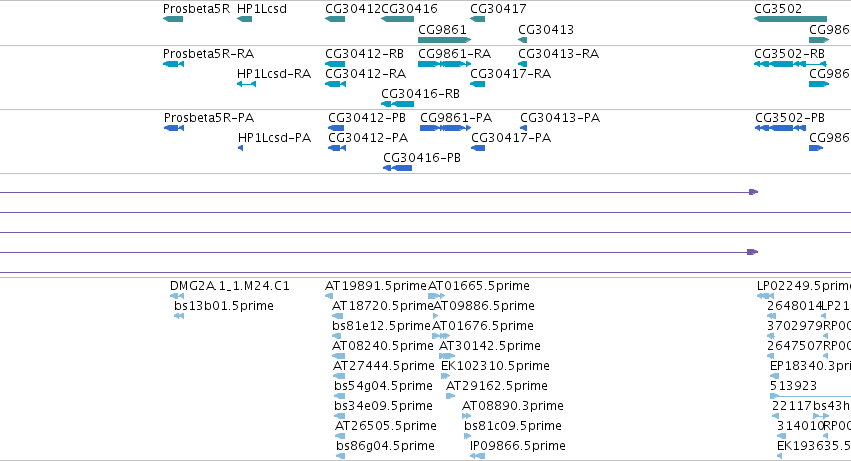851x461 pixels.
Task: Click the Prosbeta5R gene label
Action: pos(196,9)
